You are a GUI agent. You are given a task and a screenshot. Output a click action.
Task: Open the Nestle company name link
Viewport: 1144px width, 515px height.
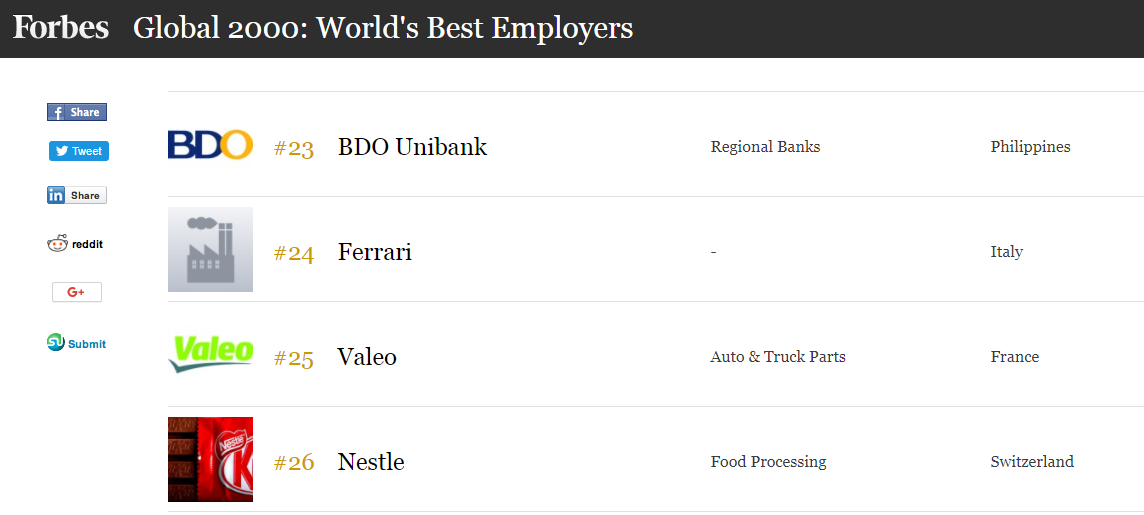point(371,462)
